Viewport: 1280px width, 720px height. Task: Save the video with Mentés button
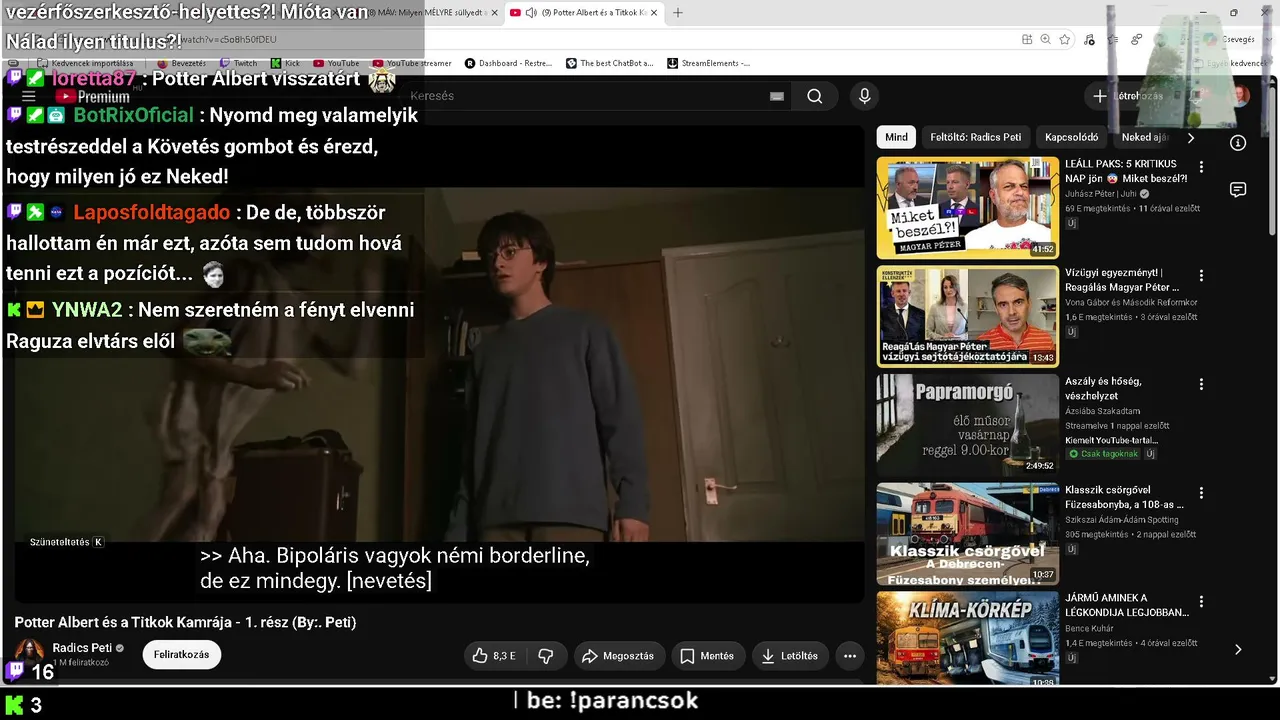(x=707, y=656)
